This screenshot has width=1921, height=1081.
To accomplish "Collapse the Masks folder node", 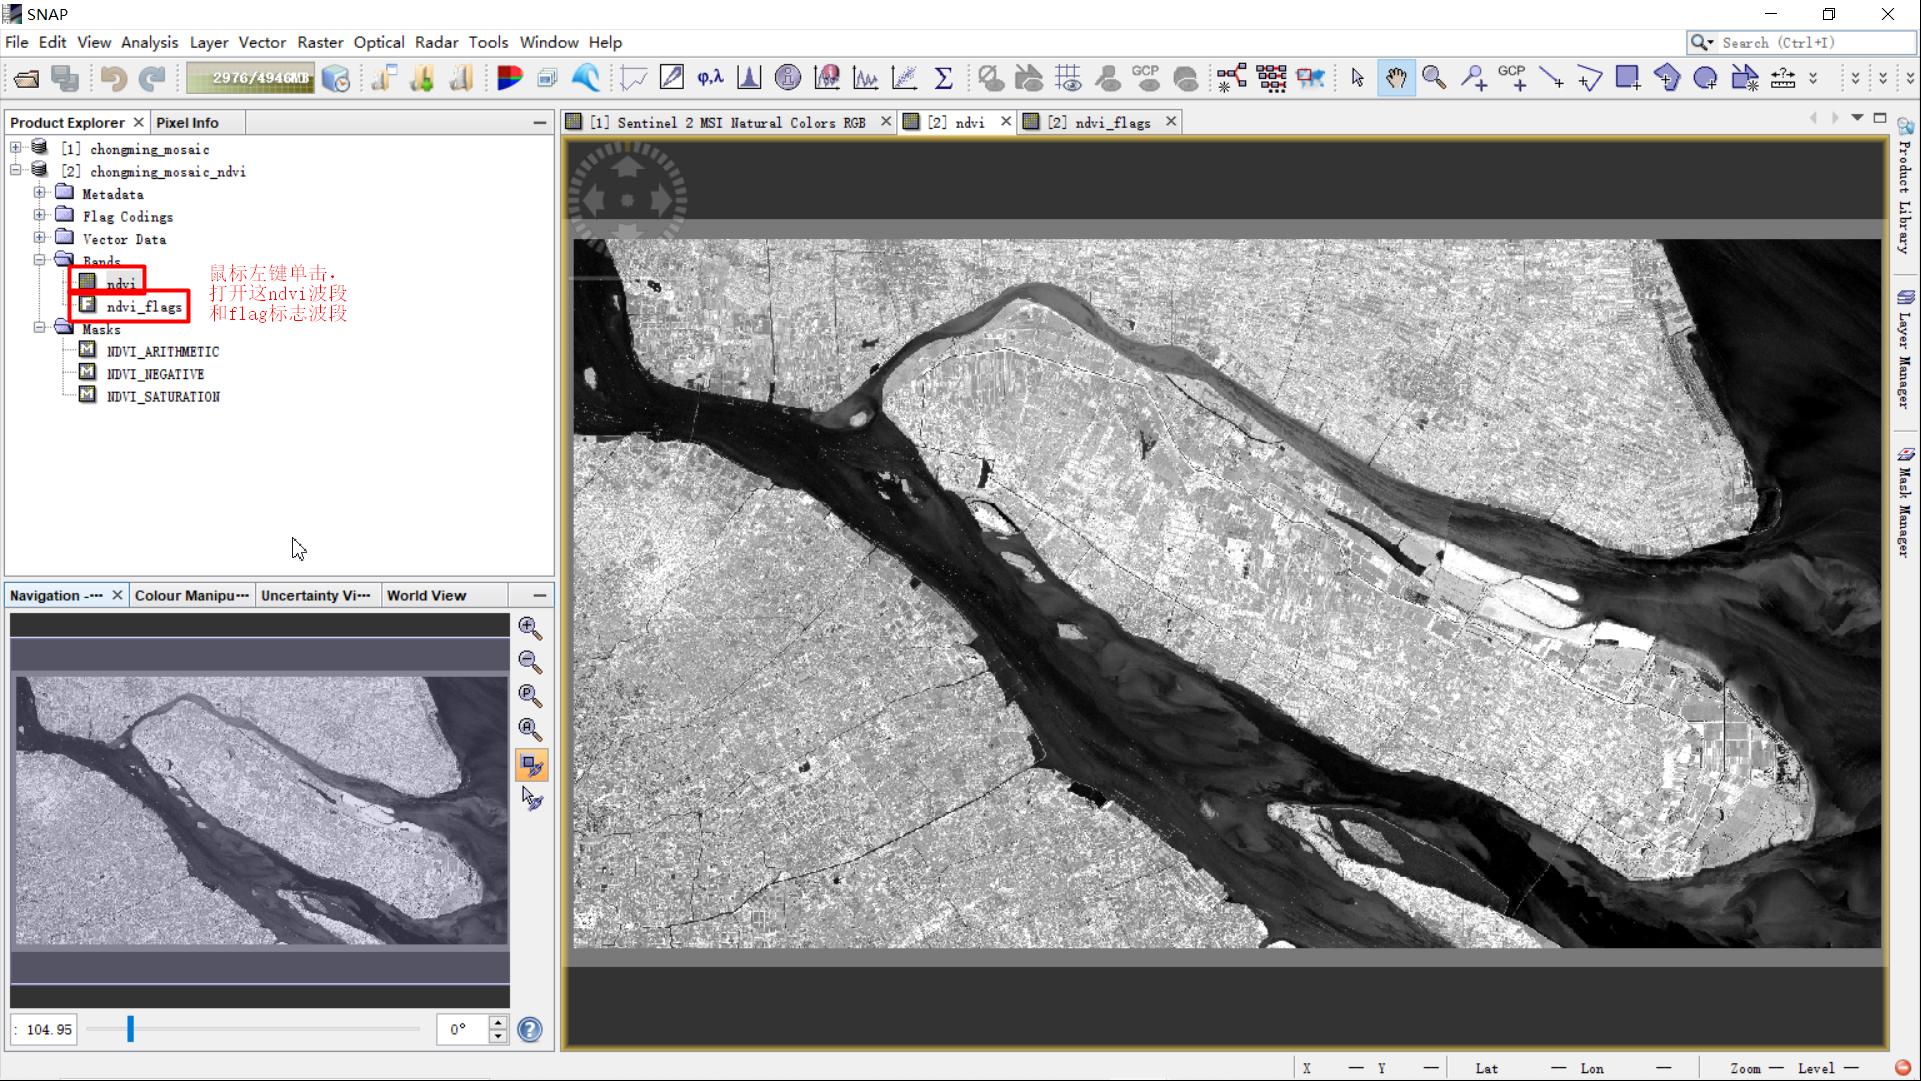I will [x=39, y=328].
